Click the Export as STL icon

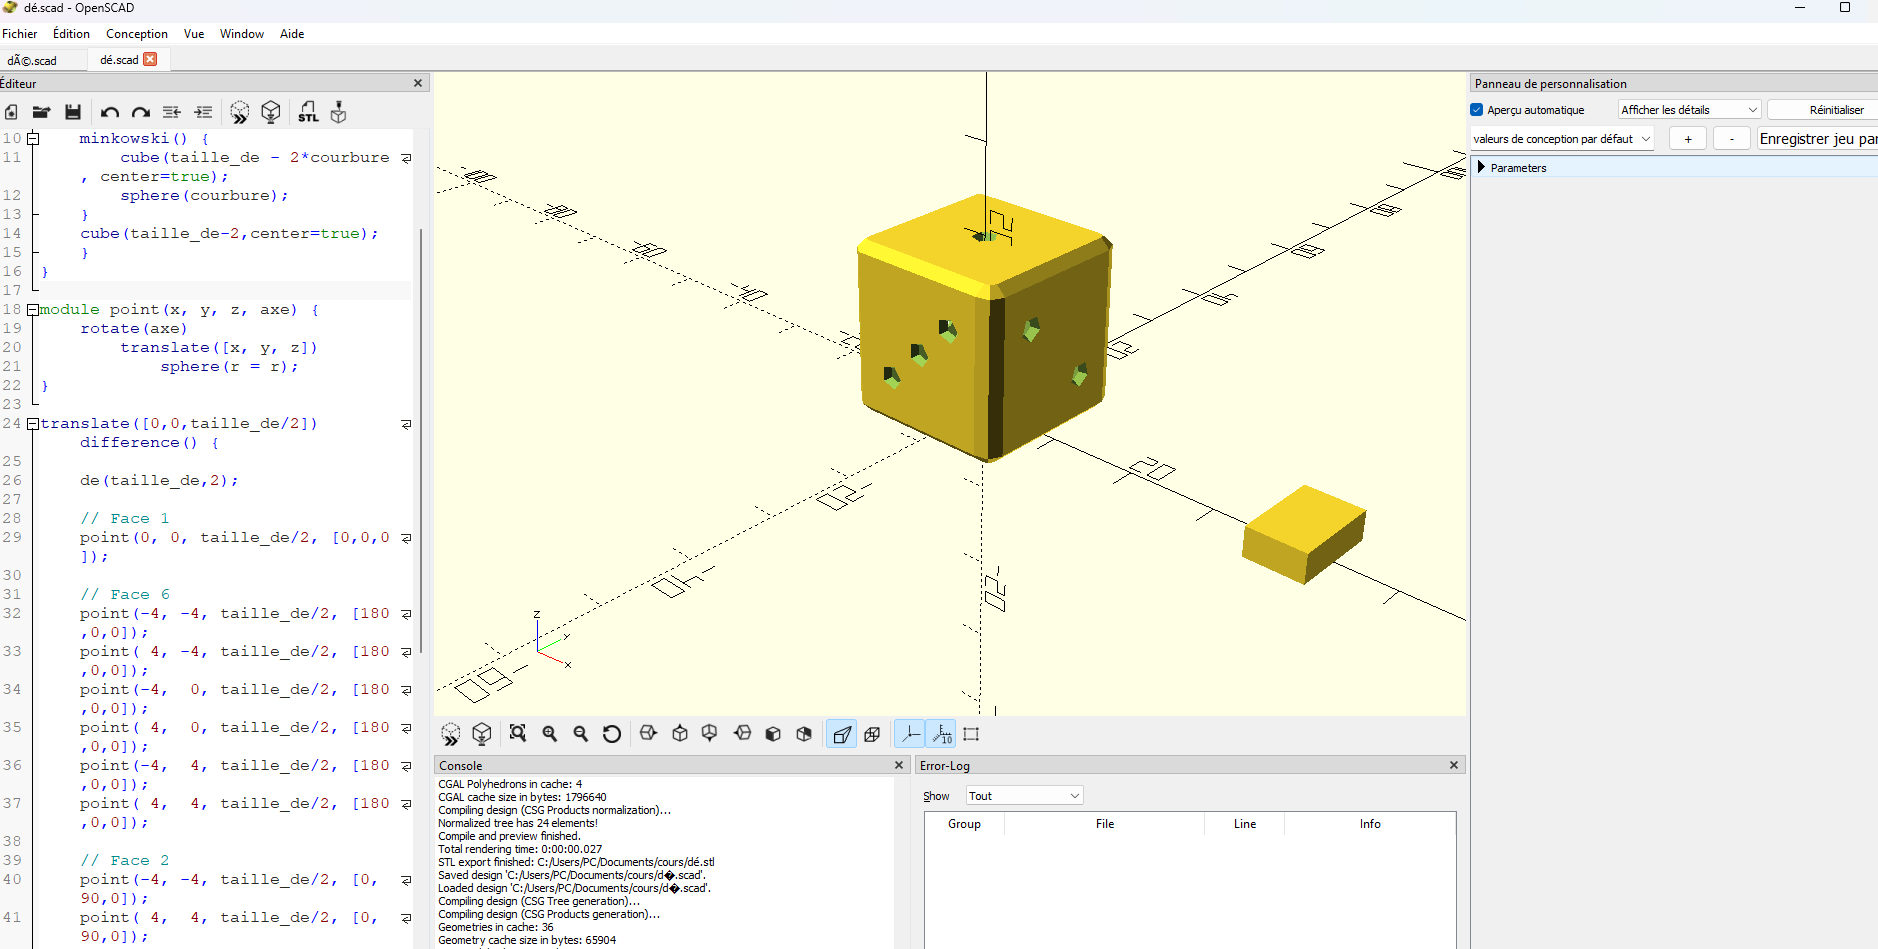click(x=308, y=112)
